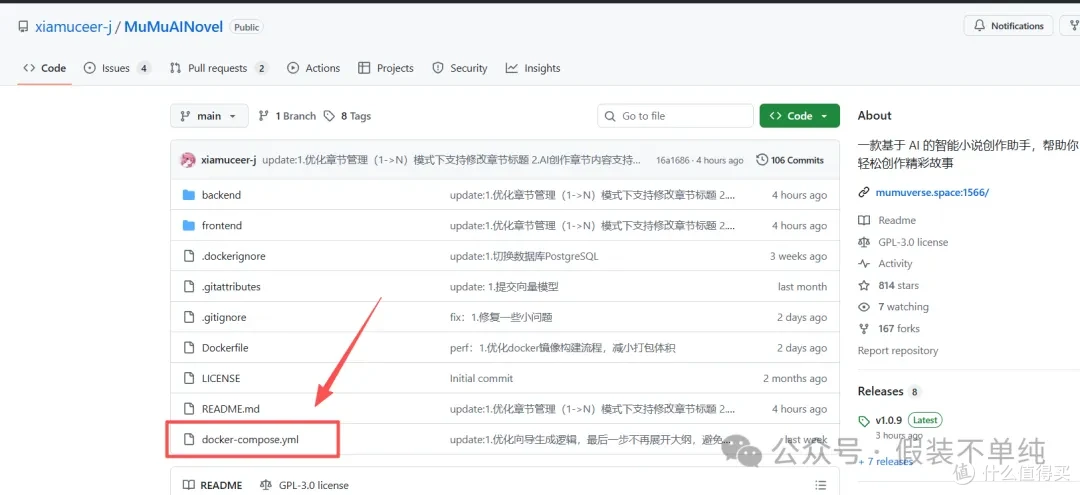View the 814 stars link
The height and width of the screenshot is (495, 1080).
[x=898, y=285]
